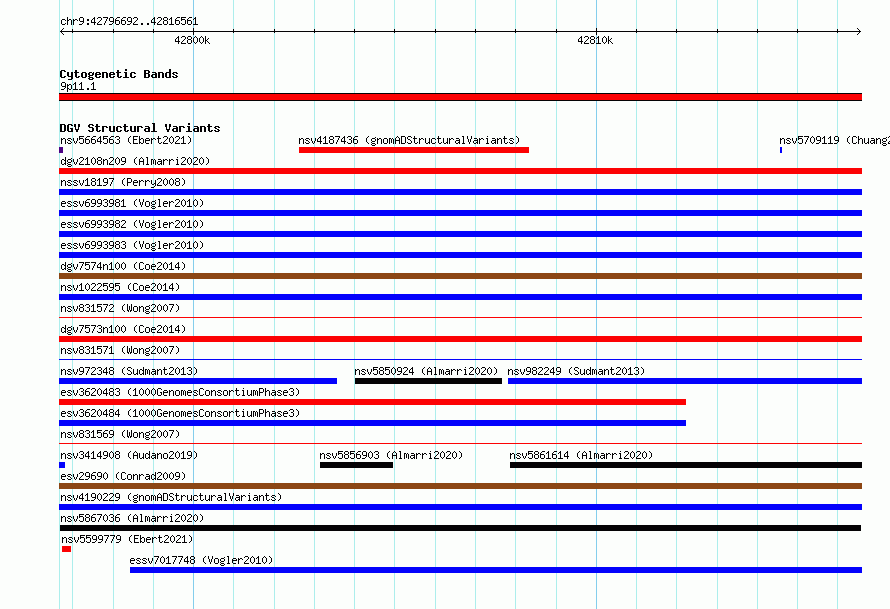890x609 pixels.
Task: Click the 9p11.1 cytogenetic band red bar
Action: 460,97
